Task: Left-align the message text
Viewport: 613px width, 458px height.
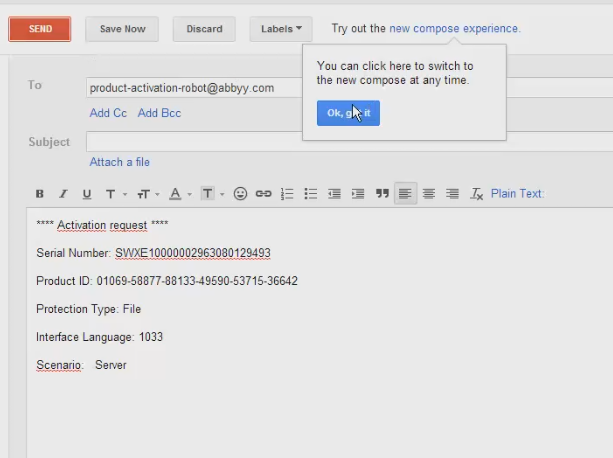Action: pyautogui.click(x=405, y=194)
